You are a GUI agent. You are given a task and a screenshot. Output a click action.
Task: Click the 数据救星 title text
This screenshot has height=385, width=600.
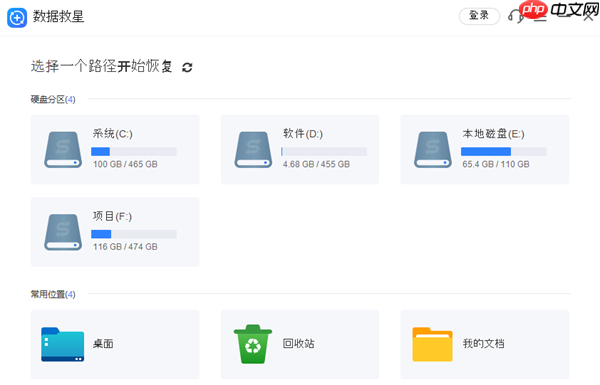[x=58, y=16]
